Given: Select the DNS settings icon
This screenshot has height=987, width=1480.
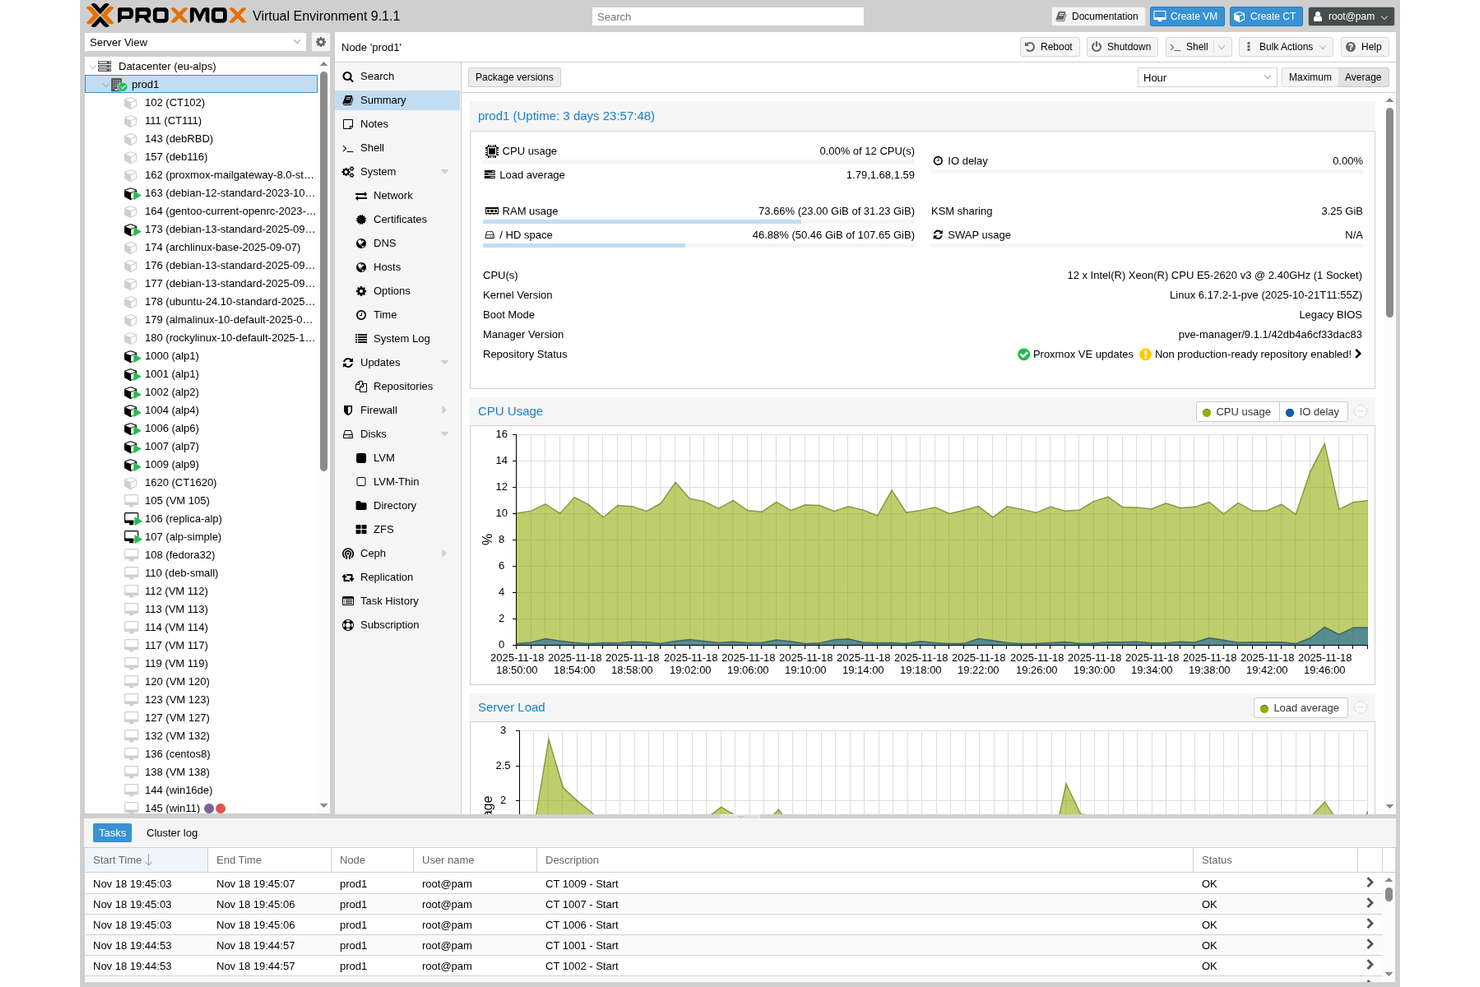Looking at the screenshot, I should click(360, 243).
